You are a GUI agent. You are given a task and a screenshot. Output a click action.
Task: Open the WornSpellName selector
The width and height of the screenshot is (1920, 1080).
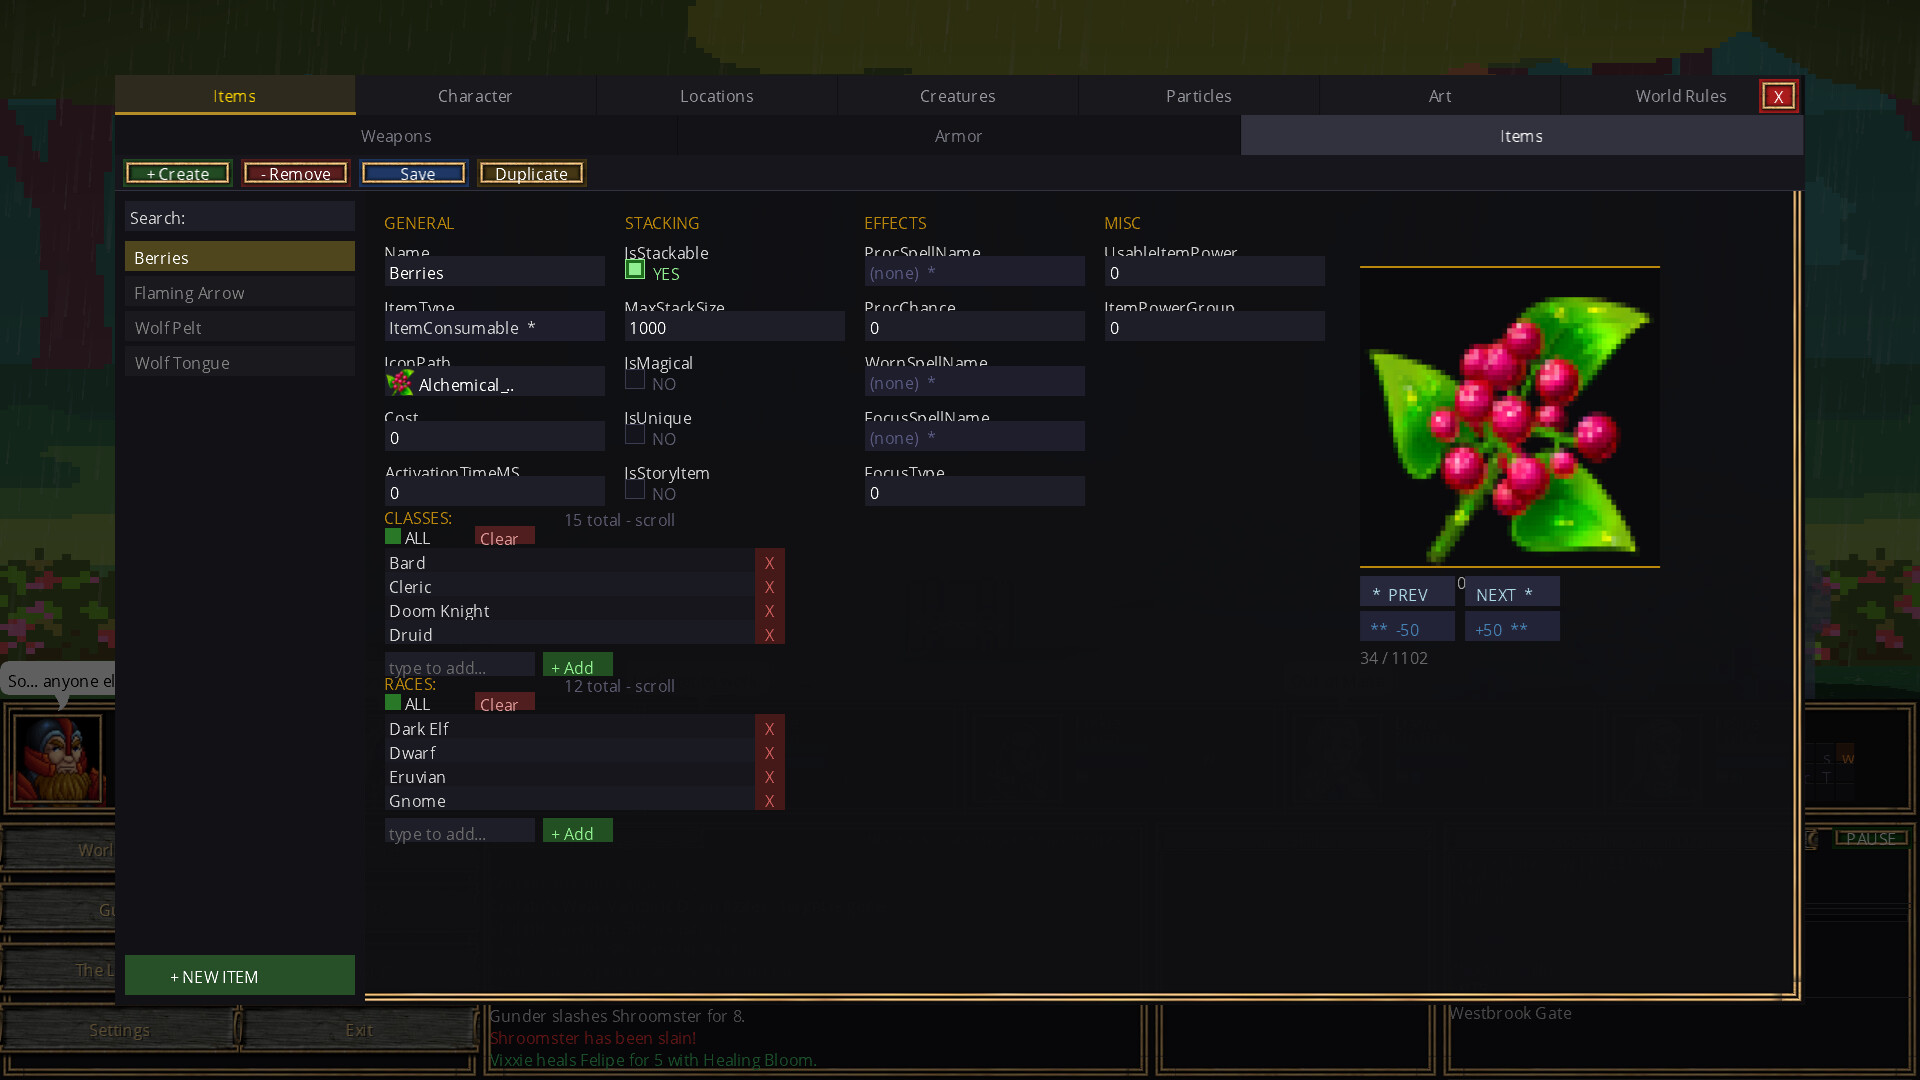pyautogui.click(x=974, y=382)
